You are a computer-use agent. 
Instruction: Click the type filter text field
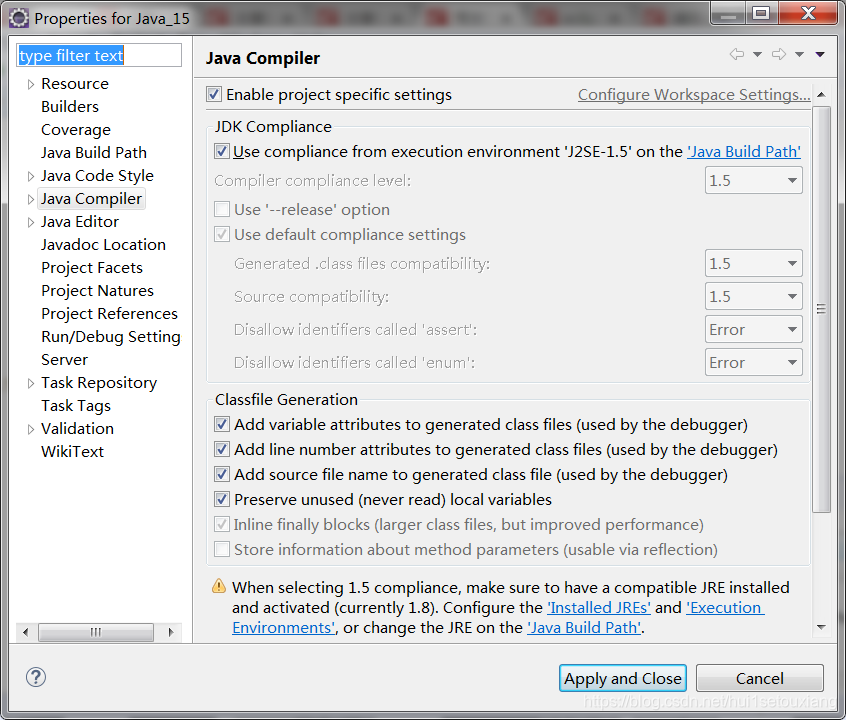pos(99,55)
